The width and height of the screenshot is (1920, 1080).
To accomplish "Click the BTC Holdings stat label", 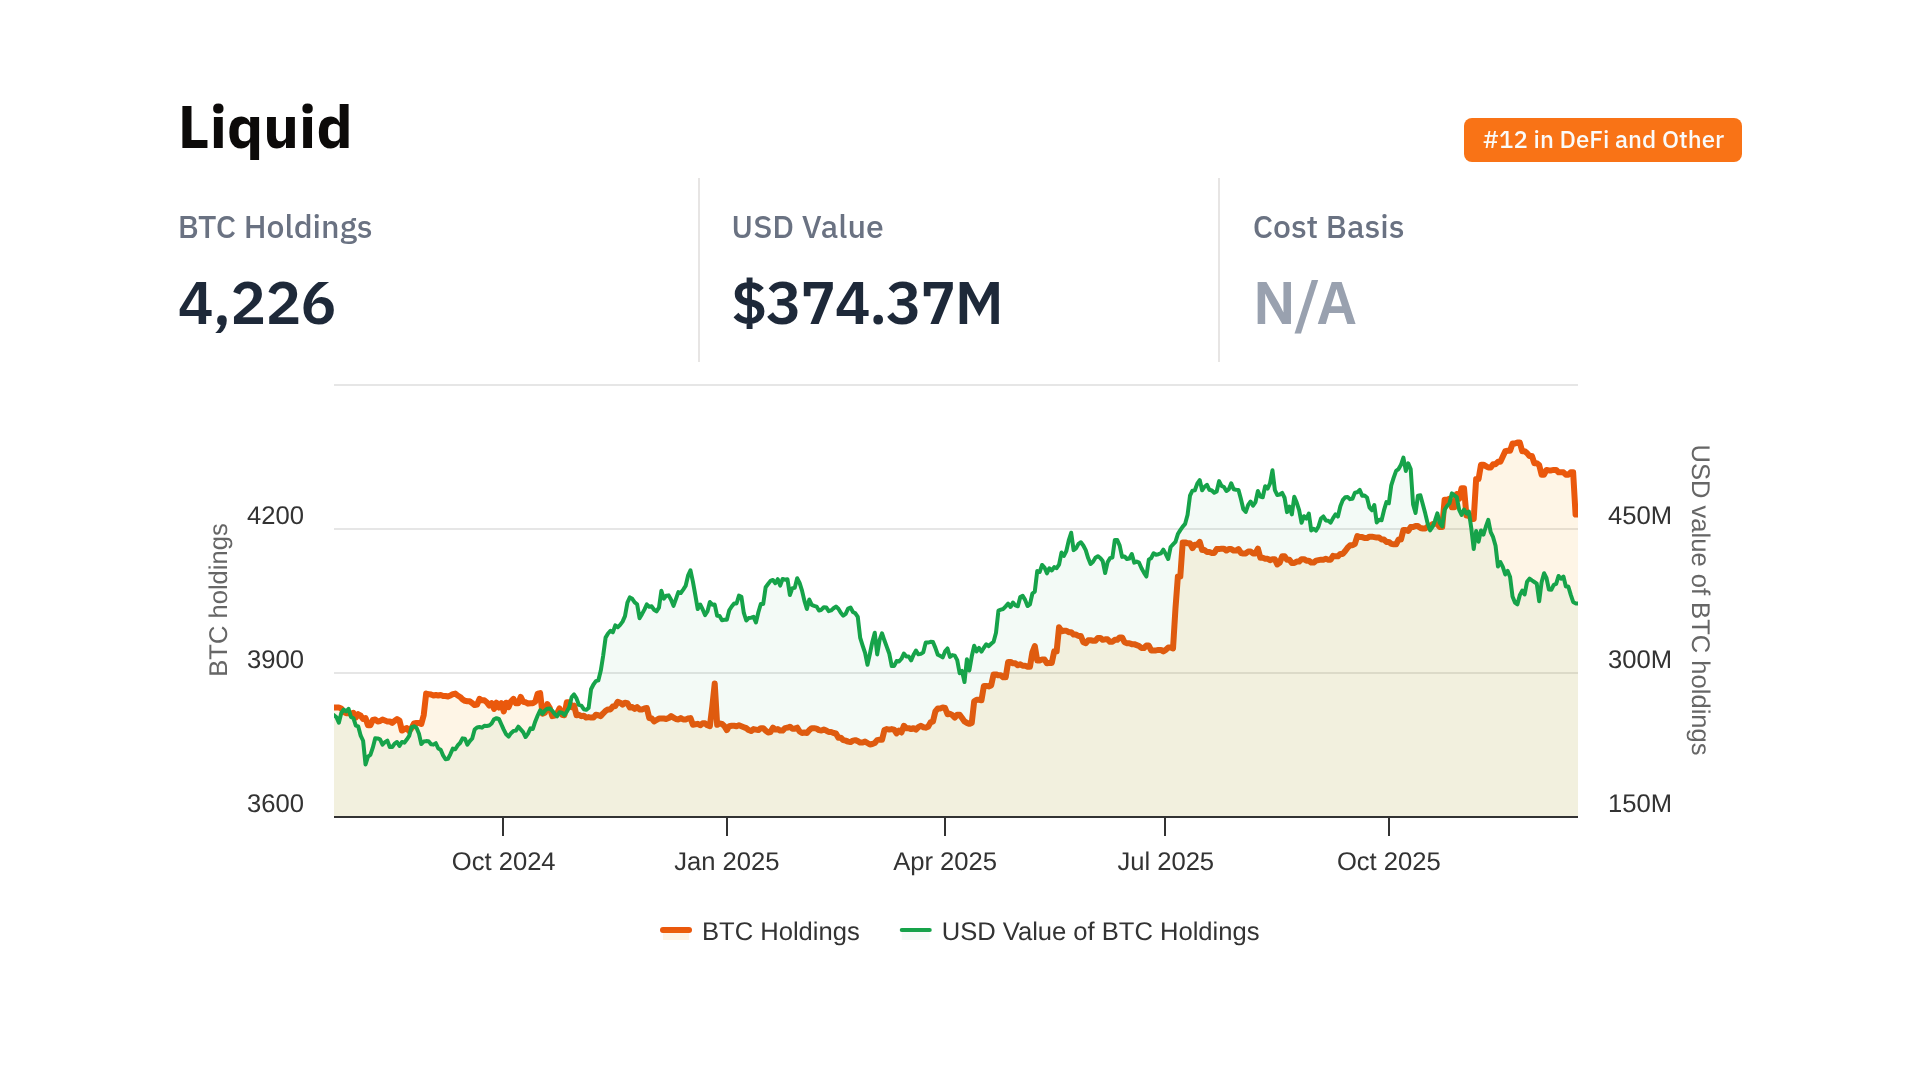I will (275, 227).
